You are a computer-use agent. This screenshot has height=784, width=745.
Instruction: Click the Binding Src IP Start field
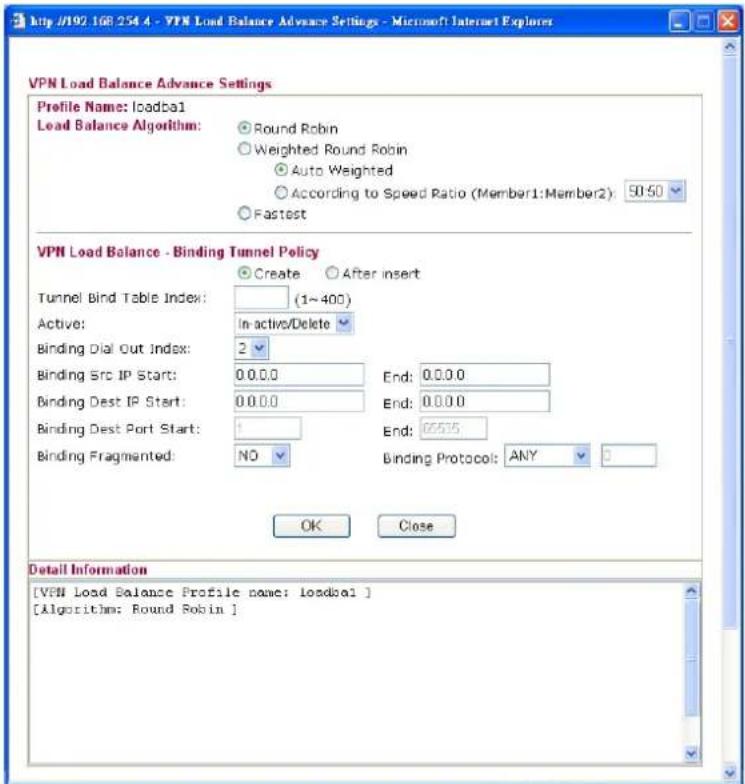click(x=299, y=374)
